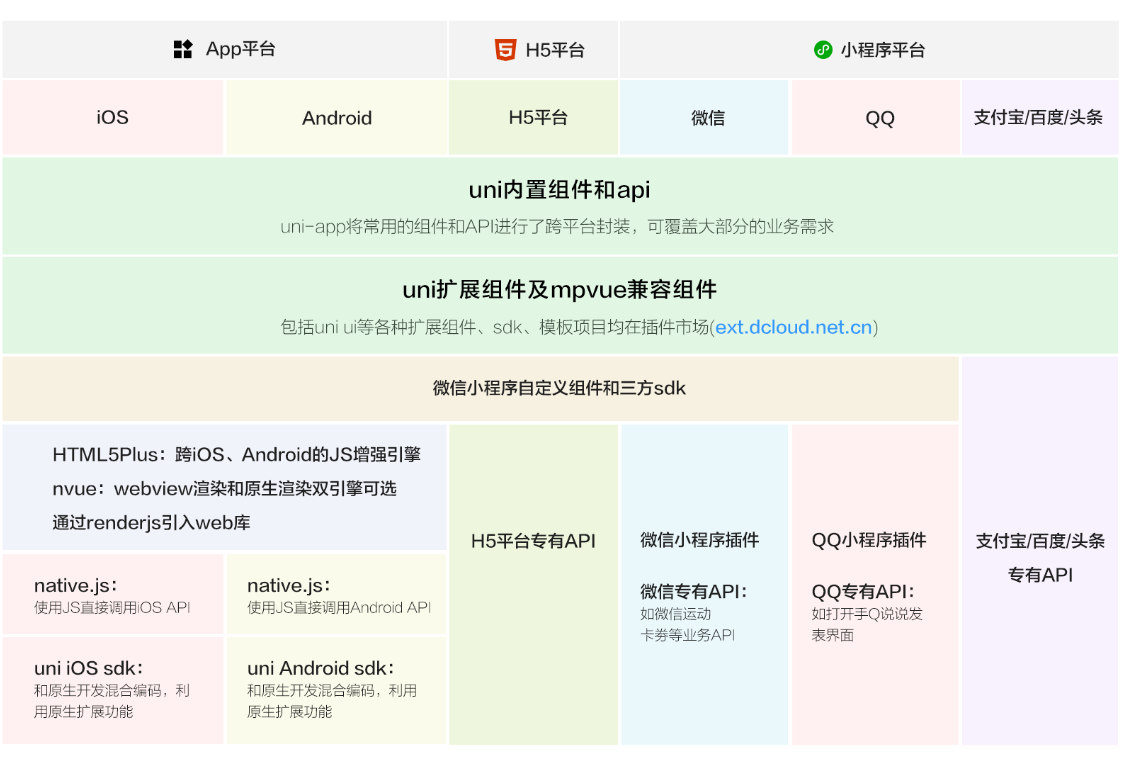This screenshot has width=1131, height=769.
Task: Click the 如打开手Q说说发表界面 description
Action: click(x=867, y=625)
